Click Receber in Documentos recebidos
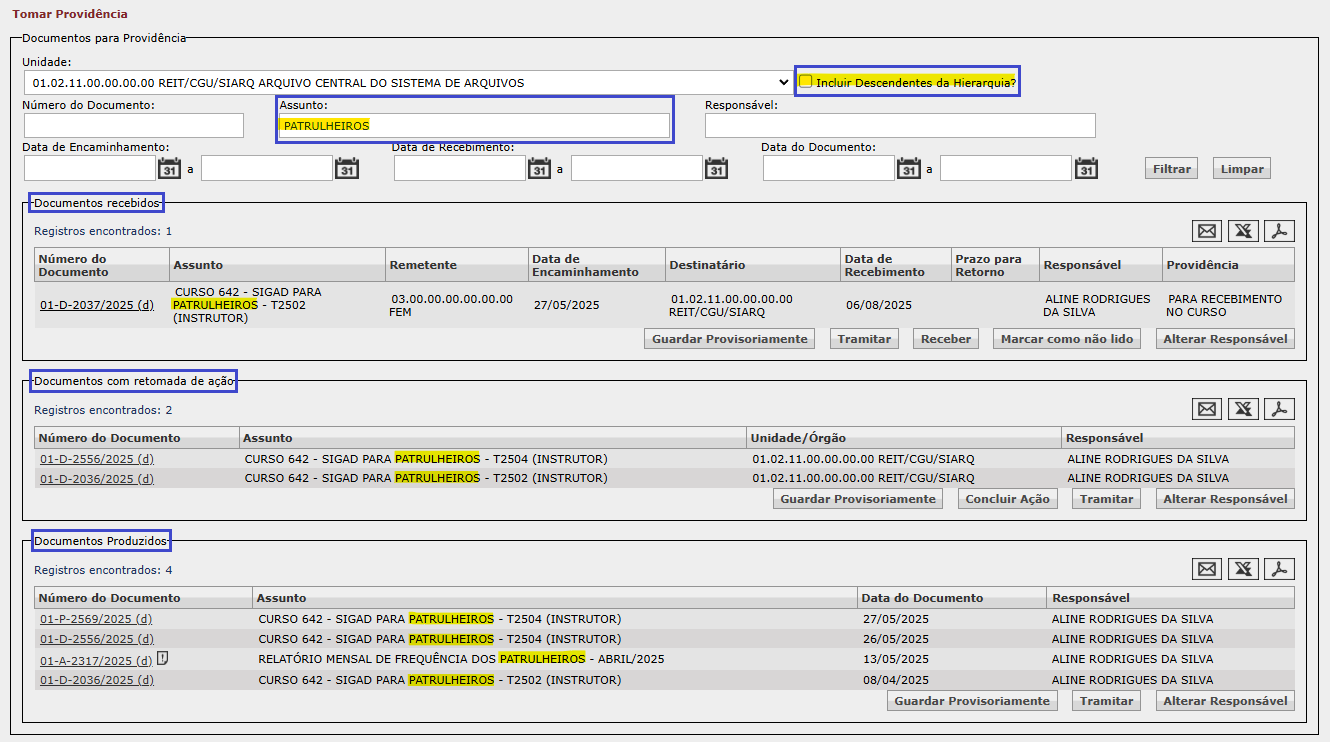This screenshot has width=1330, height=742. tap(945, 339)
